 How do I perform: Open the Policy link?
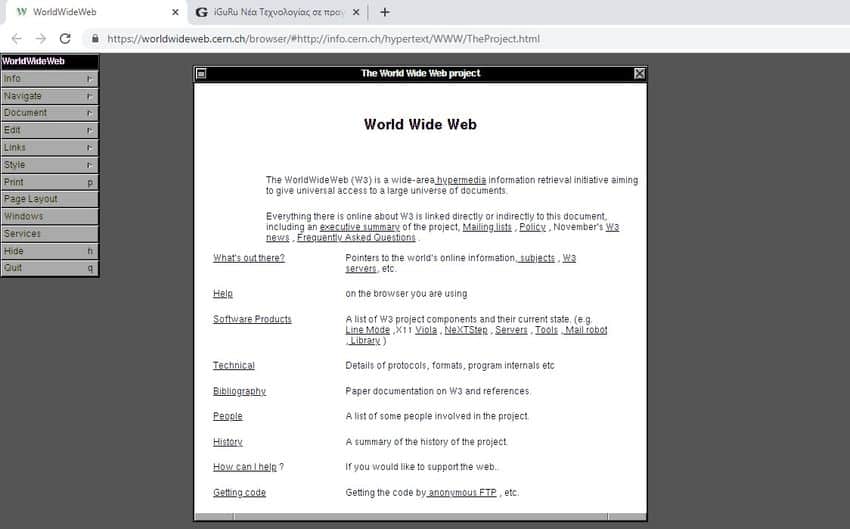[532, 227]
